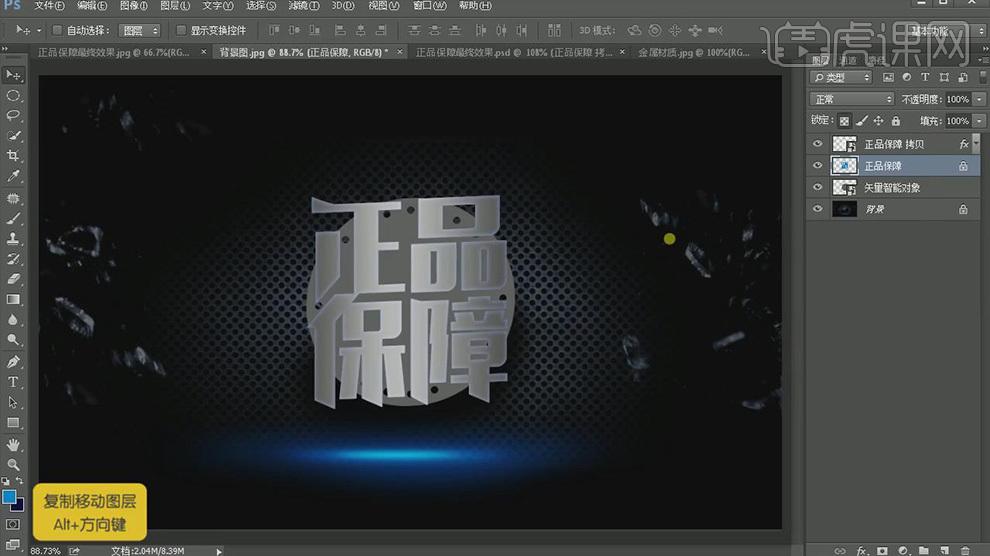Close the 背景图.jpg document tab
990x556 pixels.
400,52
